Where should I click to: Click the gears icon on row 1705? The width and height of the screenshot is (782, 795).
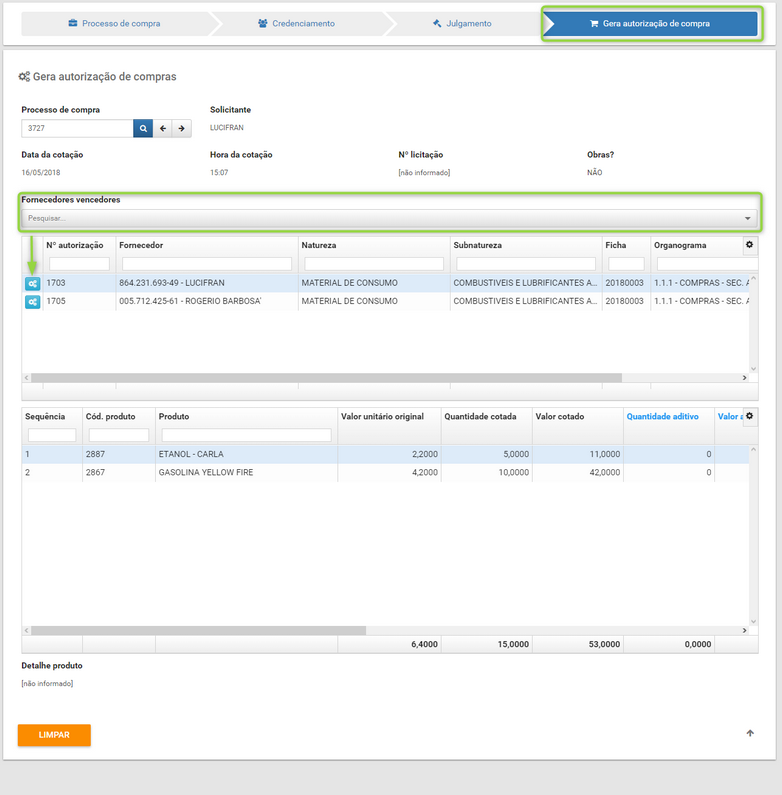click(32, 302)
